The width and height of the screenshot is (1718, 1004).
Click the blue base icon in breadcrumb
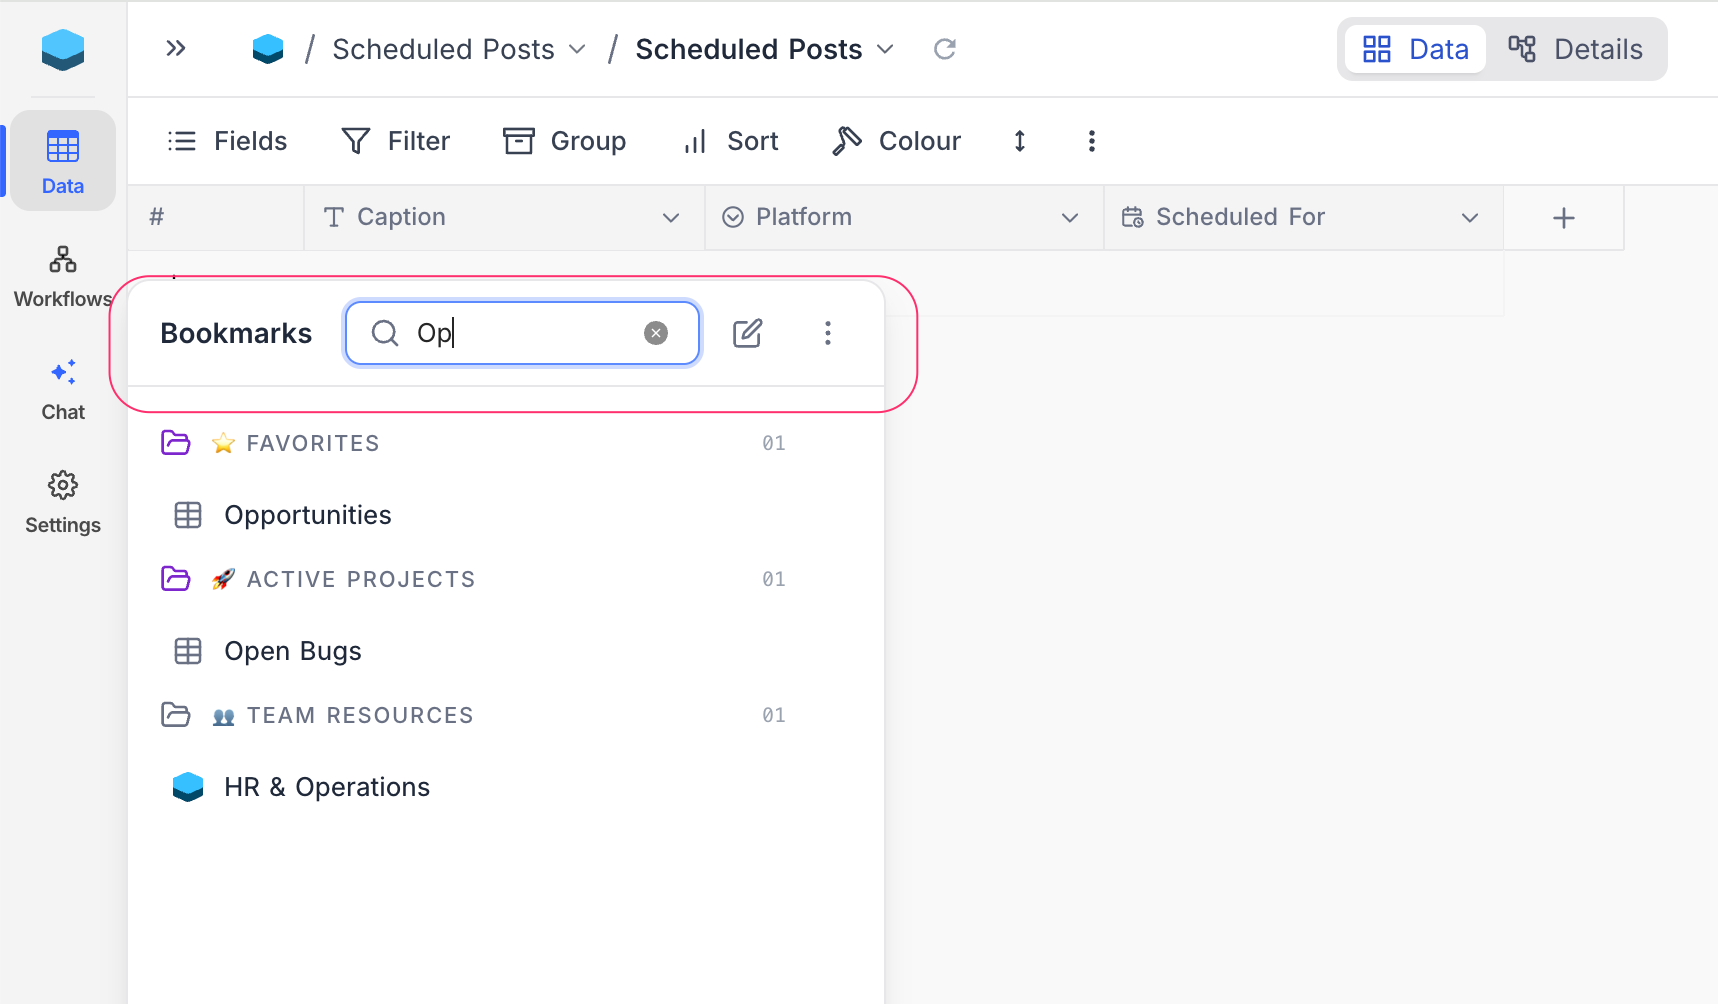coord(268,49)
